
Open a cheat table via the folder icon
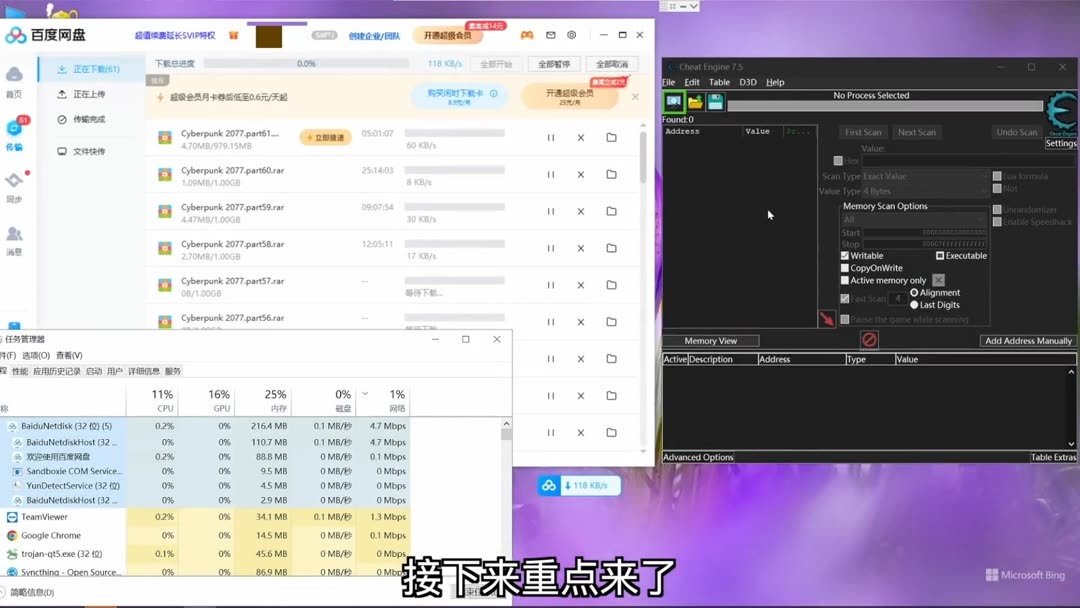click(x=694, y=101)
